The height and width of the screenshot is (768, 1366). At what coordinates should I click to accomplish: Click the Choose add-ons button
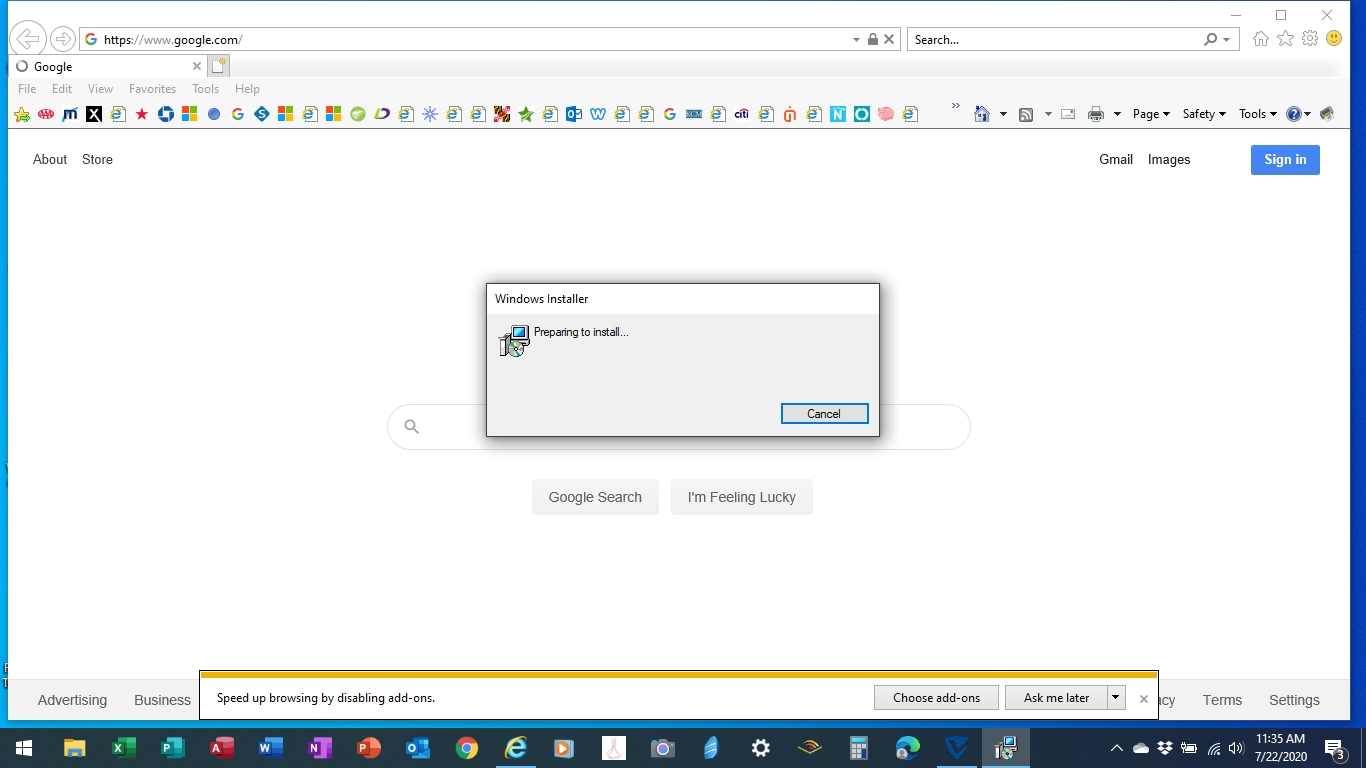(936, 698)
